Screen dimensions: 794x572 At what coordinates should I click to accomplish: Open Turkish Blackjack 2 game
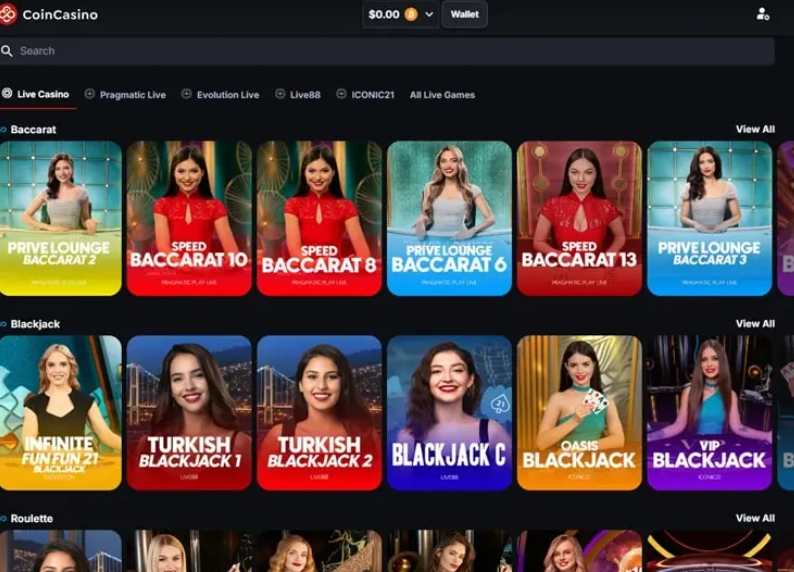tap(319, 413)
